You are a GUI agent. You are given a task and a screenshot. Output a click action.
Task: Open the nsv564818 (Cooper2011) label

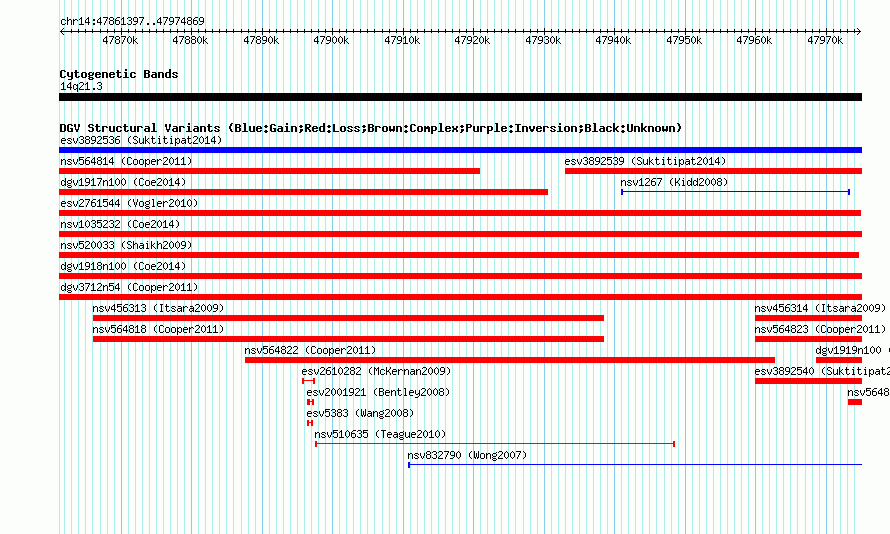pyautogui.click(x=158, y=329)
